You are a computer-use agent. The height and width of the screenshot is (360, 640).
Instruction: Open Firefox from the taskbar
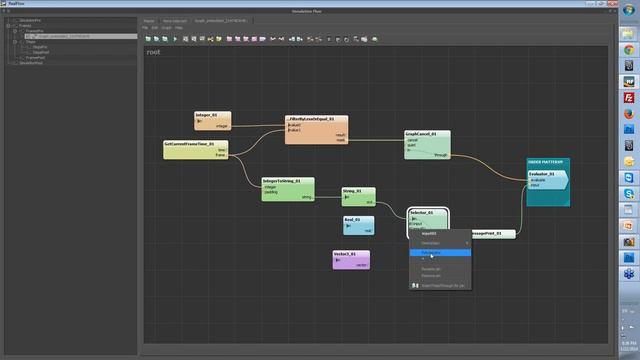(629, 114)
